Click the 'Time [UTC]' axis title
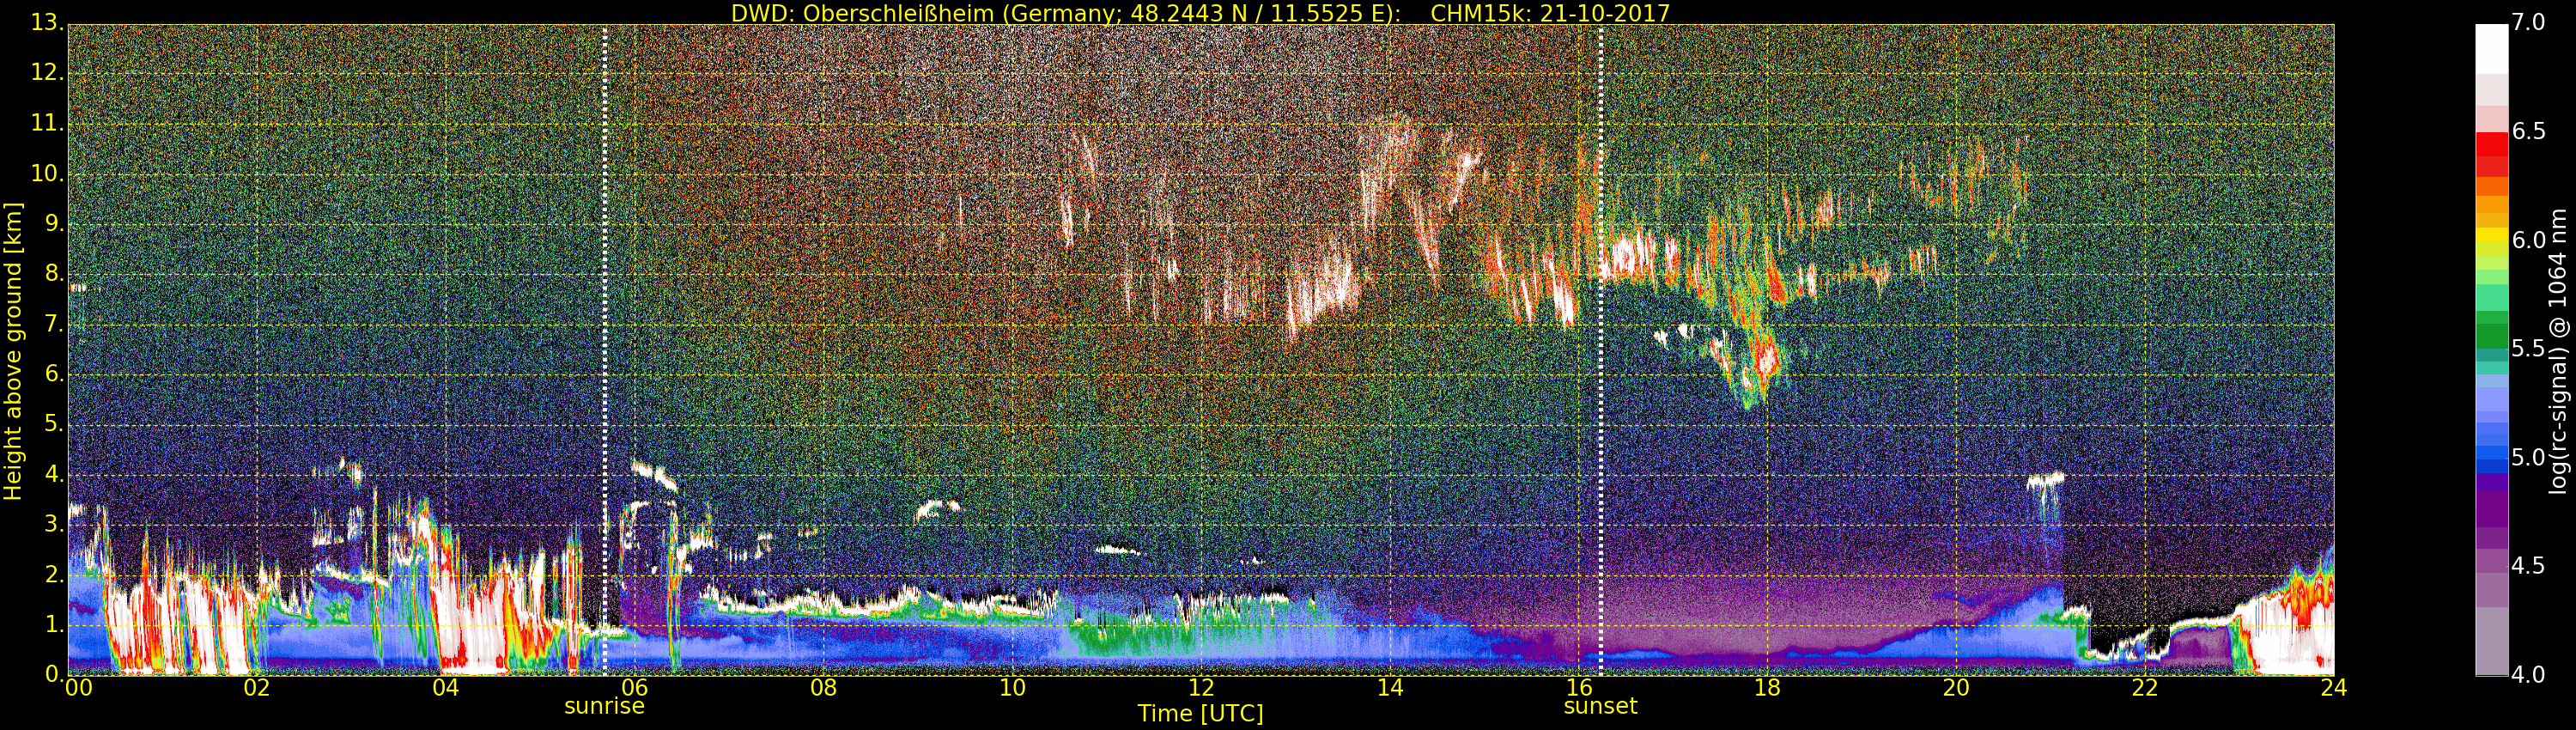The image size is (2576, 730). click(x=1200, y=714)
